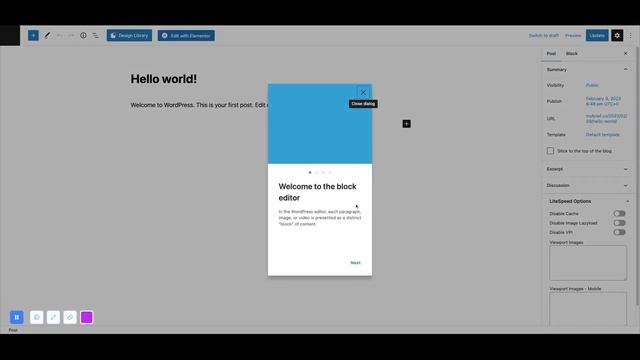640x360 pixels.
Task: Edit the publish date February 9
Action: pos(603,101)
